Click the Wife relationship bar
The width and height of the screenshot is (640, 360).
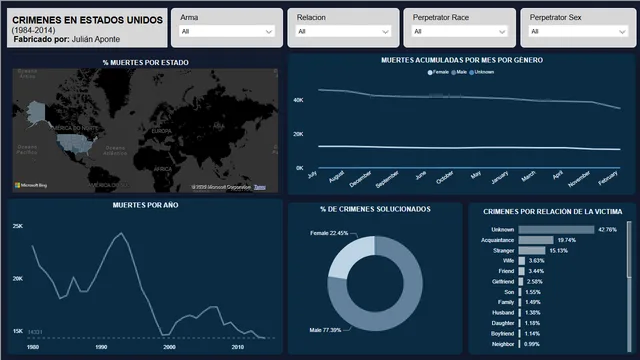[522, 261]
